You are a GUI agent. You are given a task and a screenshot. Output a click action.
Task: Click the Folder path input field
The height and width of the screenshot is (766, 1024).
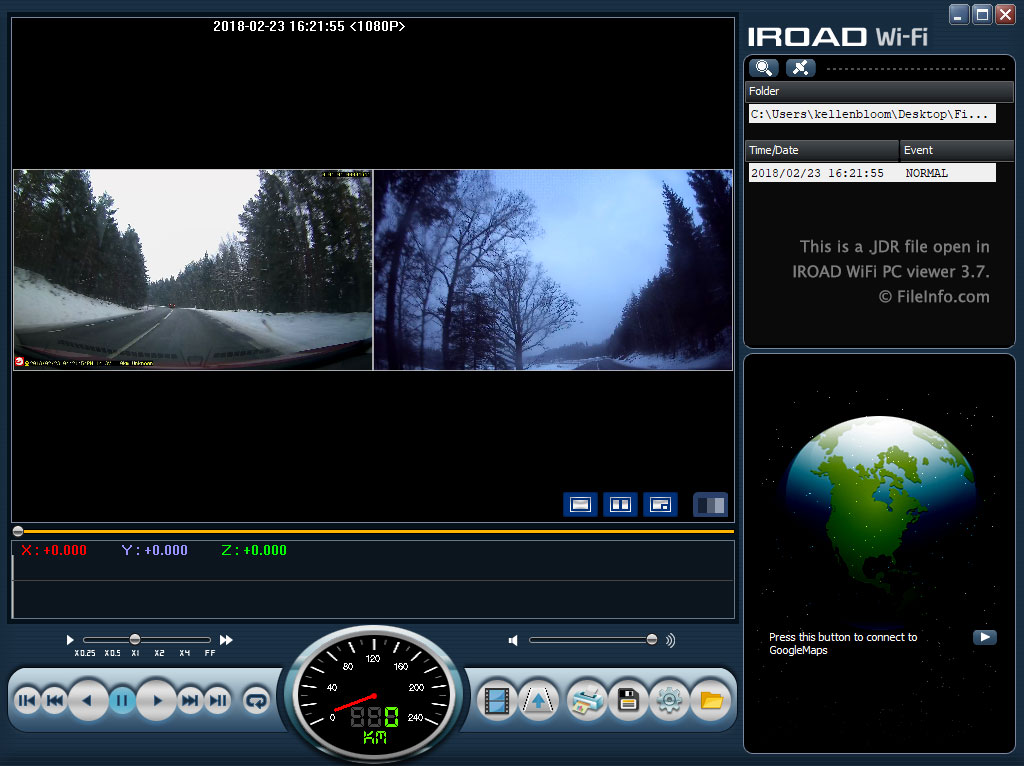coord(872,114)
